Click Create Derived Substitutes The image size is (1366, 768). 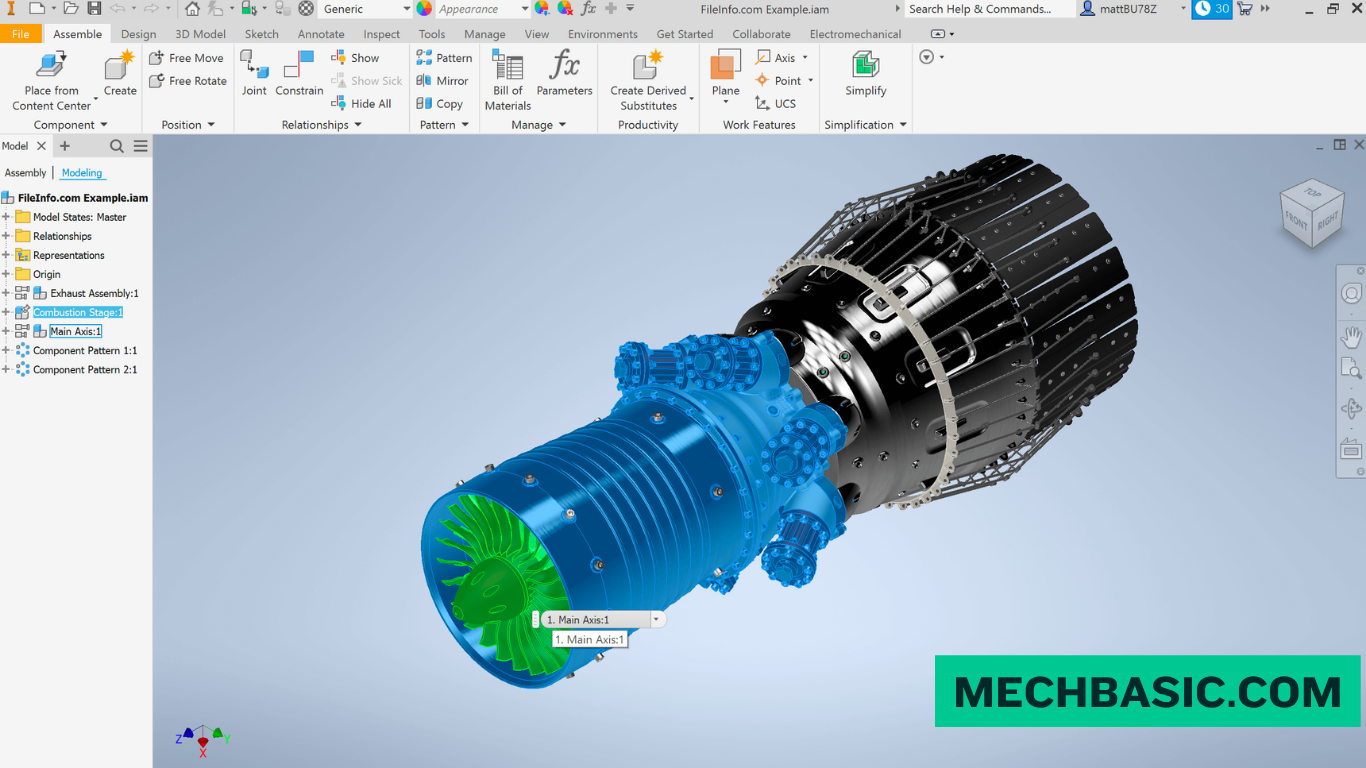click(649, 82)
